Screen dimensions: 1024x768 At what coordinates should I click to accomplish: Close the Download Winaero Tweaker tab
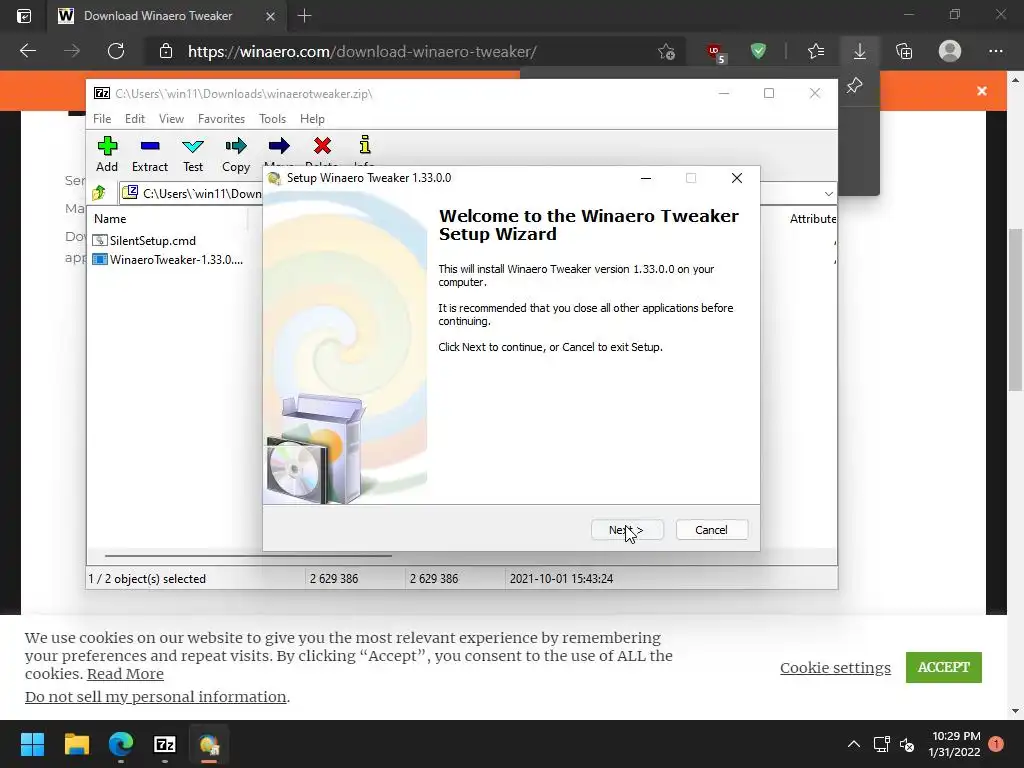click(x=270, y=16)
